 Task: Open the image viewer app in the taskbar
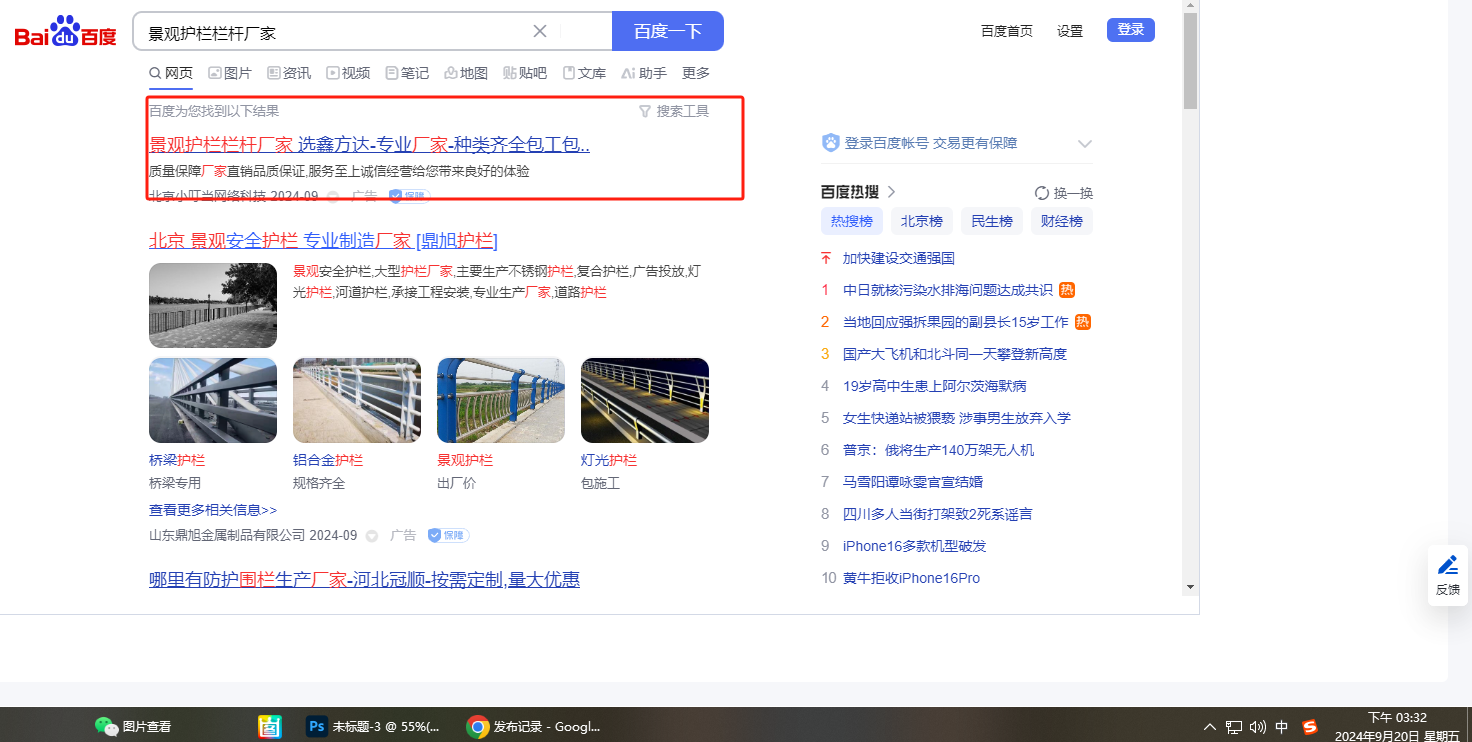click(x=269, y=727)
